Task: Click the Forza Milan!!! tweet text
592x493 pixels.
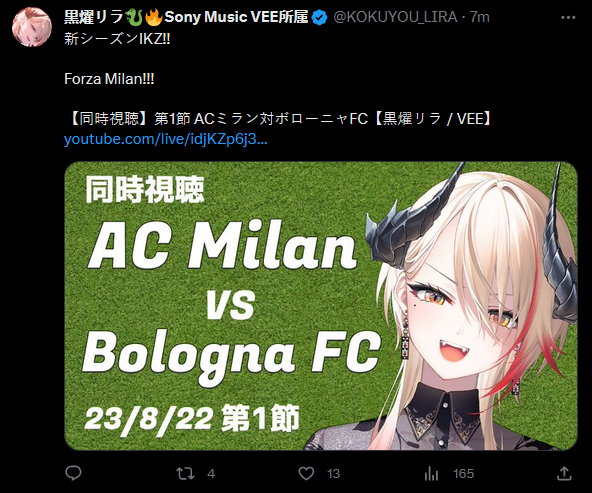Action: [x=109, y=79]
